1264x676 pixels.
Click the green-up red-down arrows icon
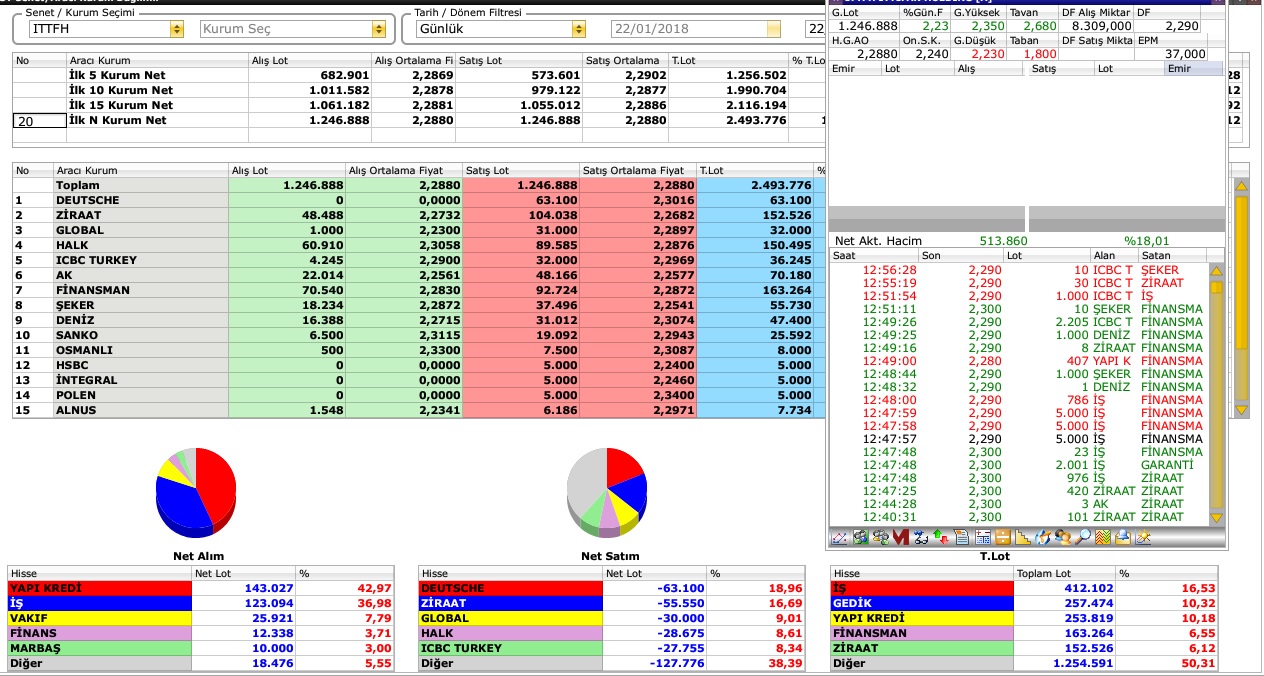(x=940, y=538)
